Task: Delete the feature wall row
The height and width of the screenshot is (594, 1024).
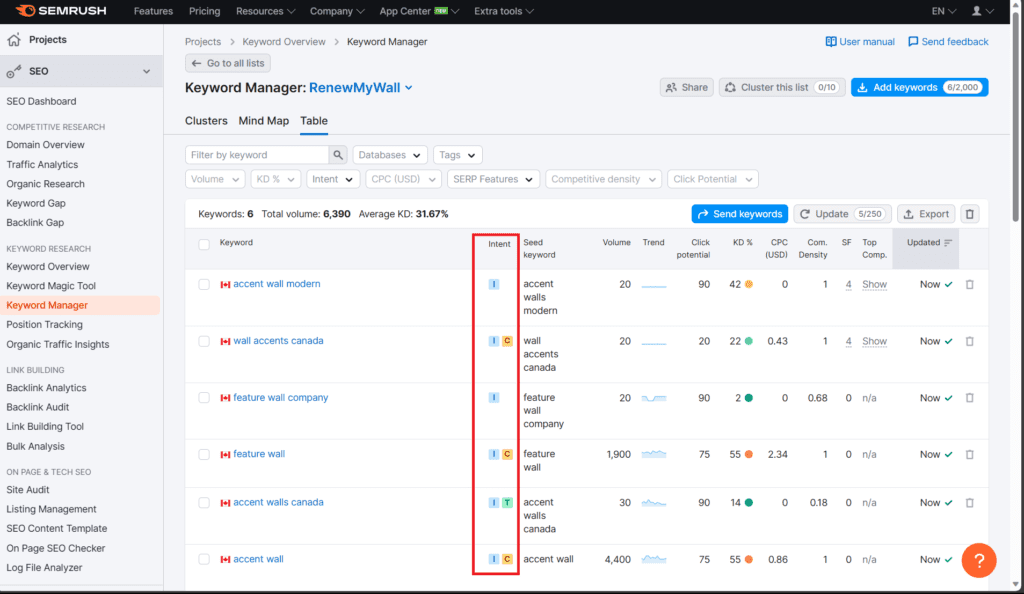Action: pyautogui.click(x=970, y=454)
